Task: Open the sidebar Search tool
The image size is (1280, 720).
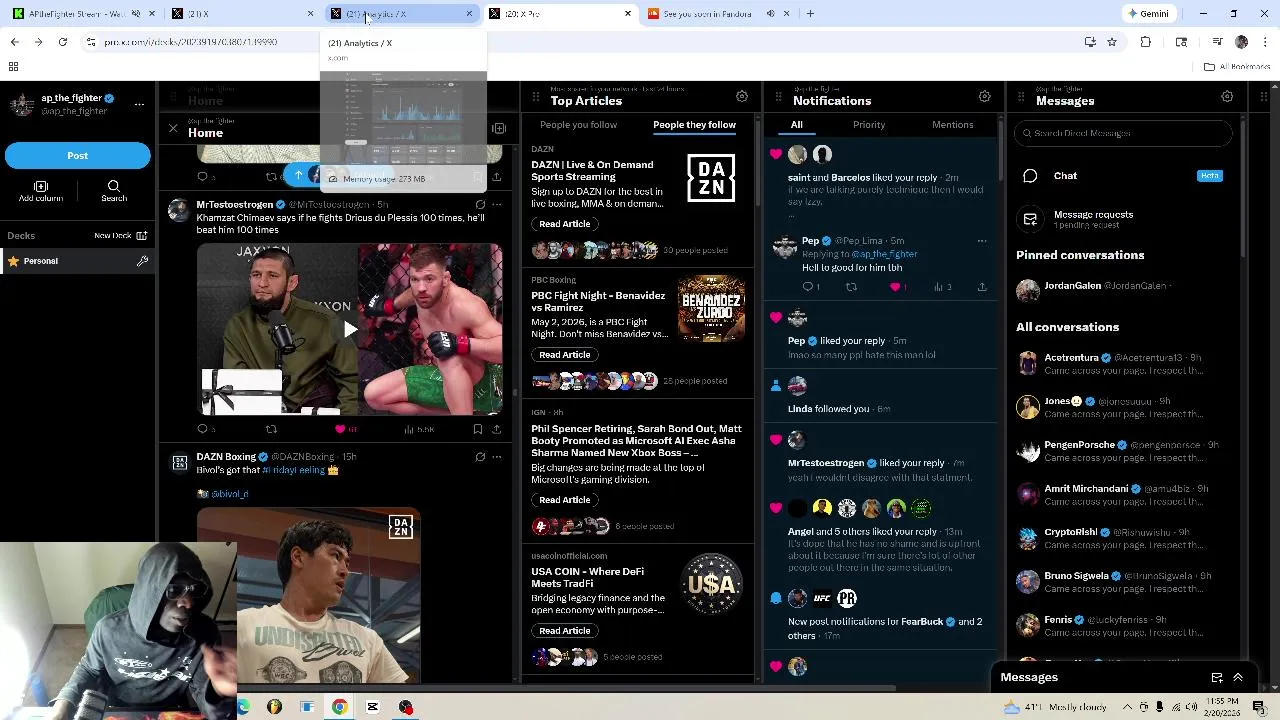Action: pyautogui.click(x=114, y=192)
